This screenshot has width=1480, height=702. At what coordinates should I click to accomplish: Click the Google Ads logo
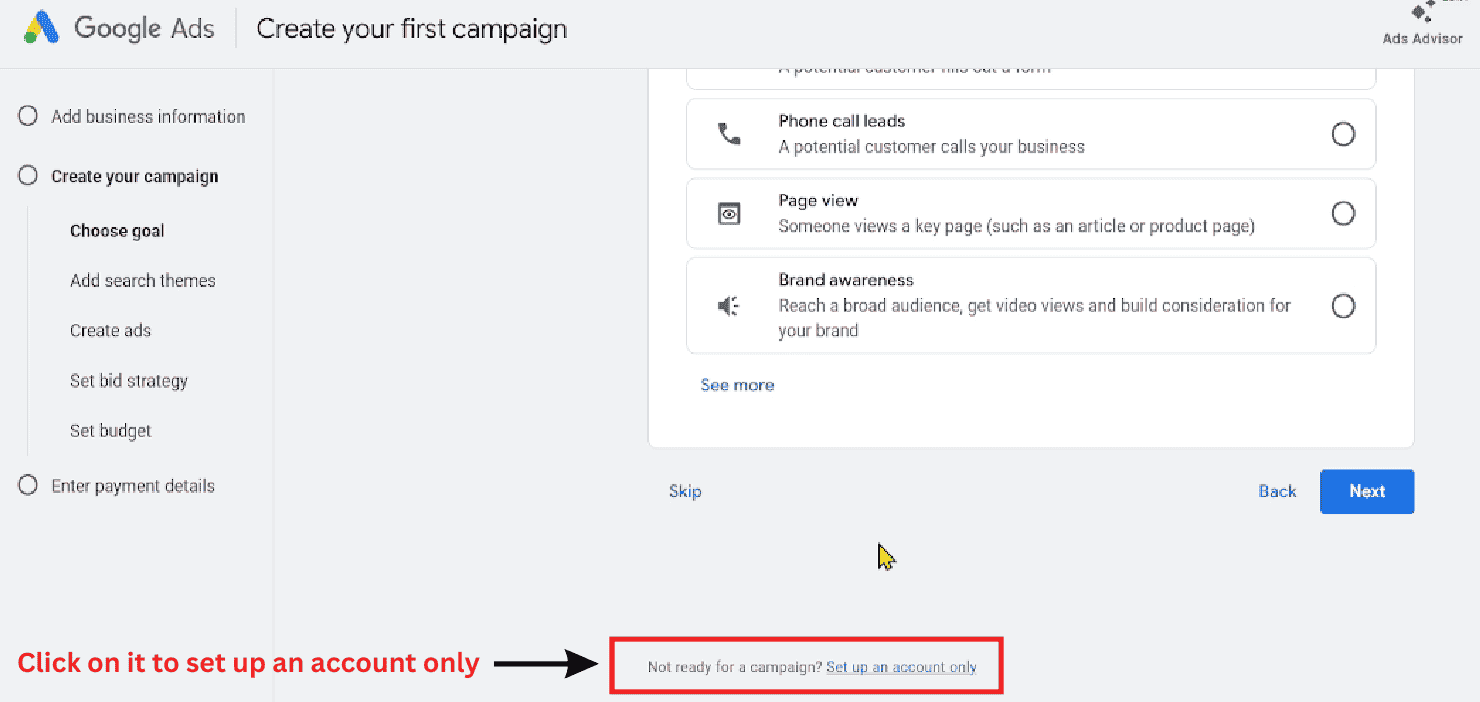point(115,28)
